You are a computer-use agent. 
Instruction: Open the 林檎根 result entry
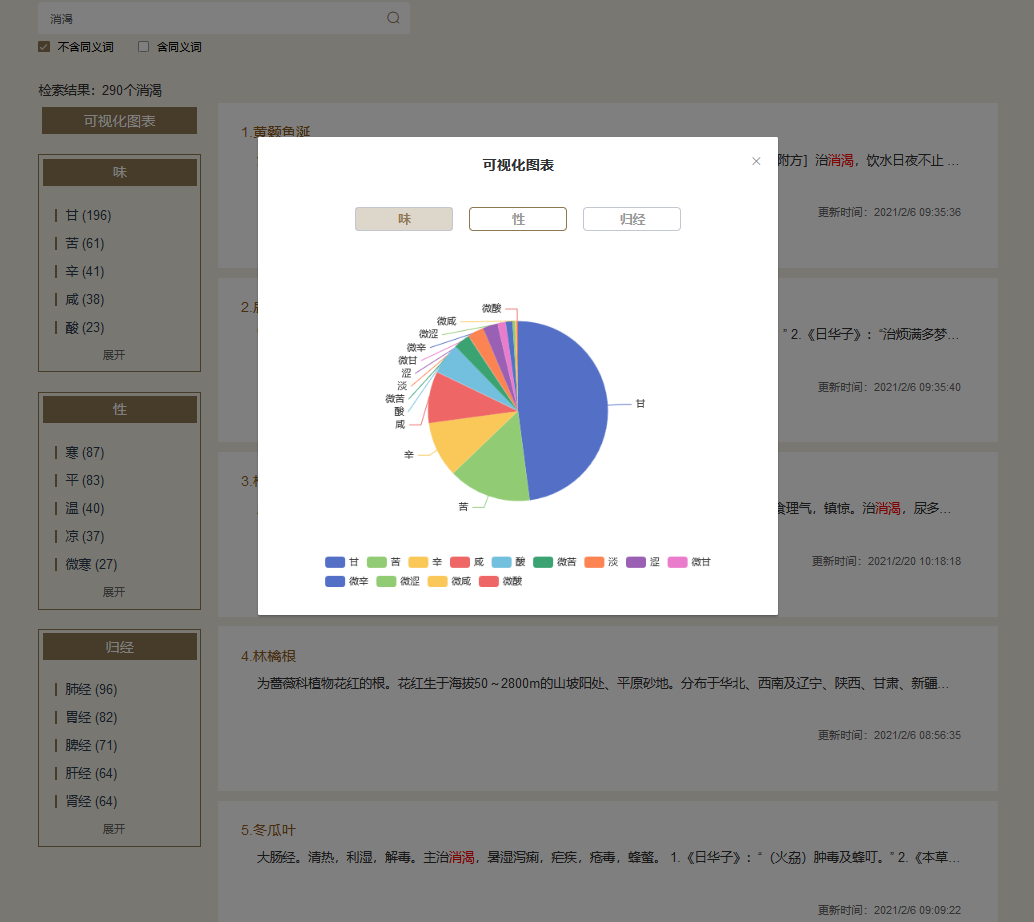click(x=274, y=656)
